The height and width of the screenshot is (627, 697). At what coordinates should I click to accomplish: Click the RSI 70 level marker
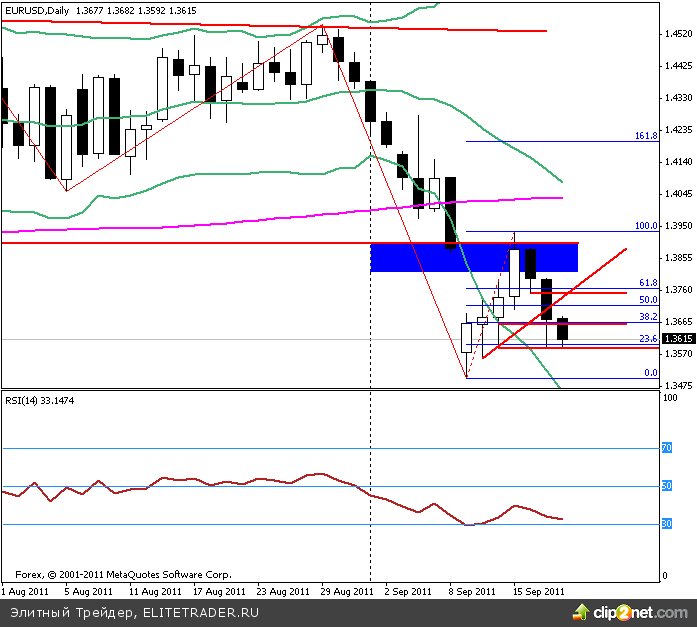pos(666,448)
